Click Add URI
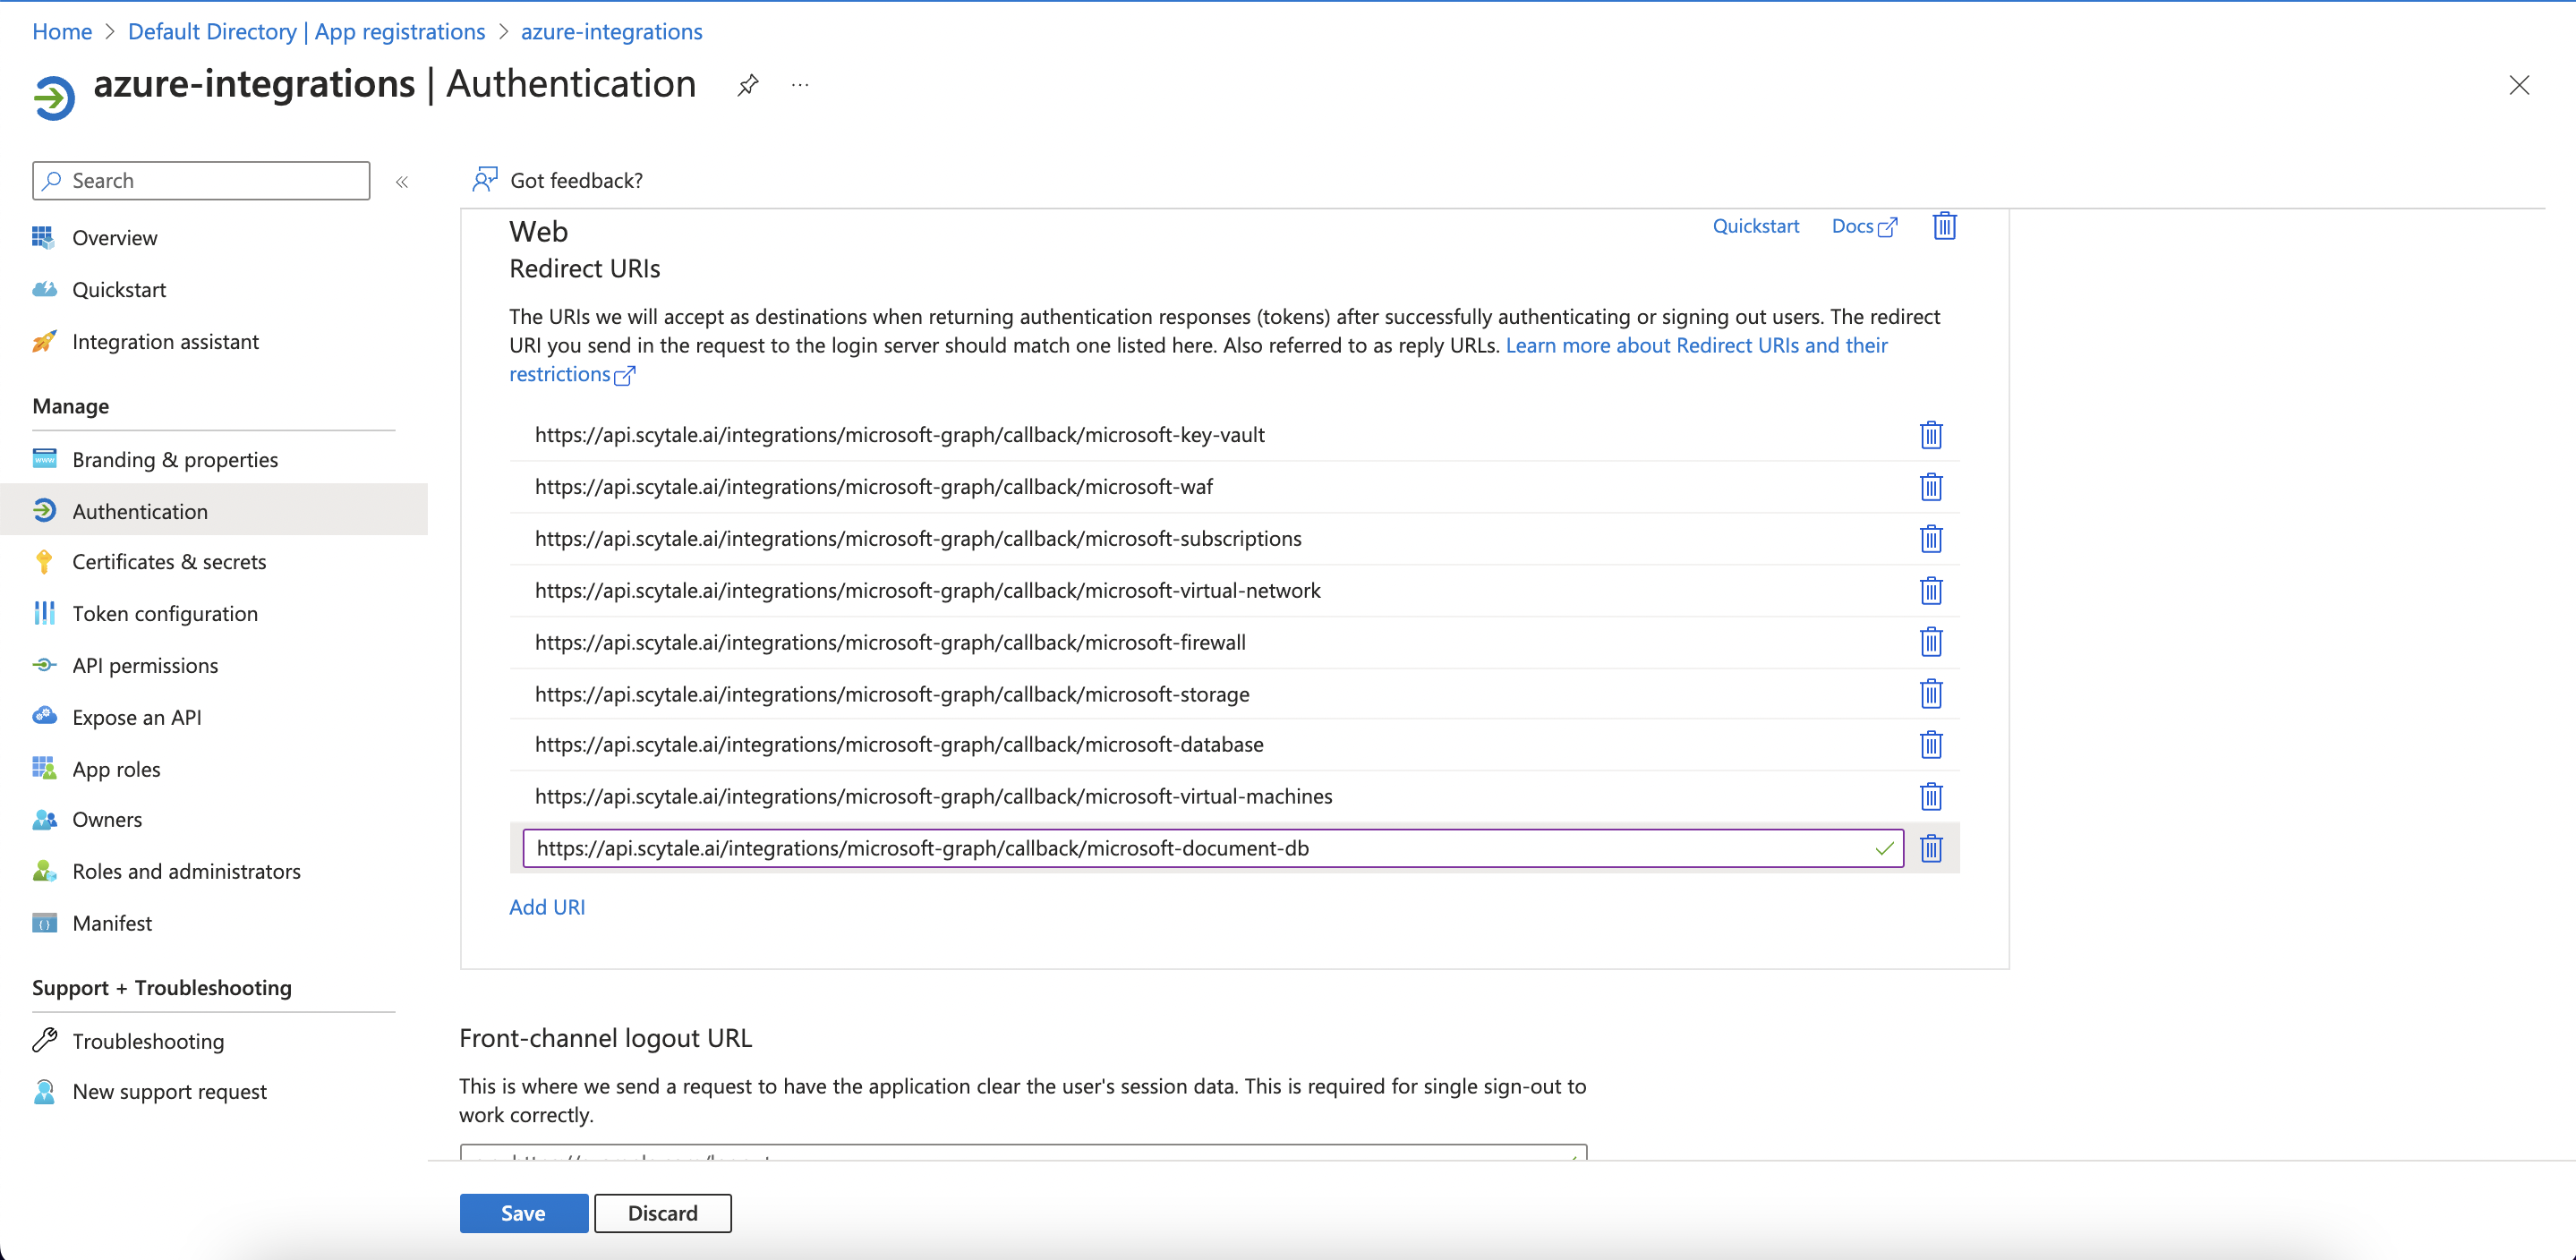 [x=547, y=907]
